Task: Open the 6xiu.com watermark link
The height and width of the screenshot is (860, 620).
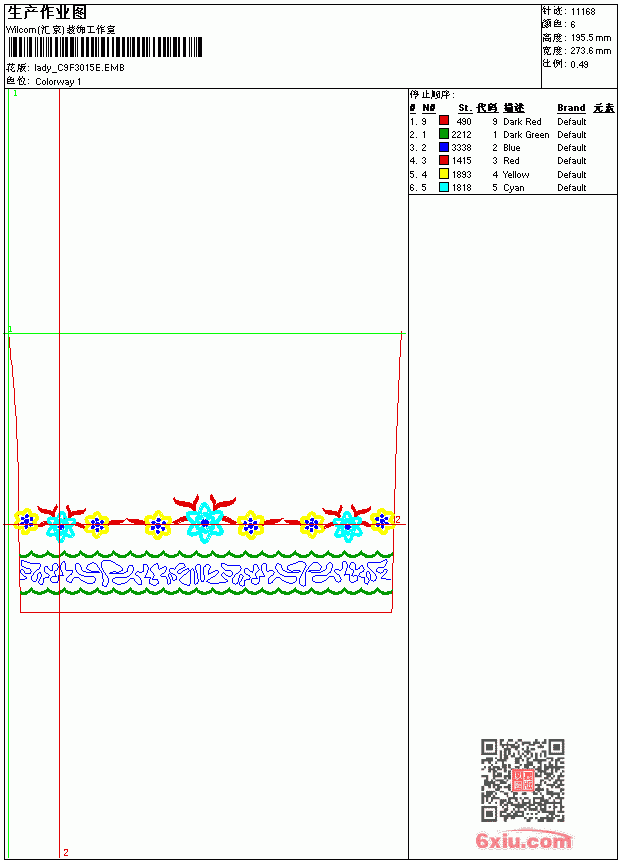Action: [523, 840]
